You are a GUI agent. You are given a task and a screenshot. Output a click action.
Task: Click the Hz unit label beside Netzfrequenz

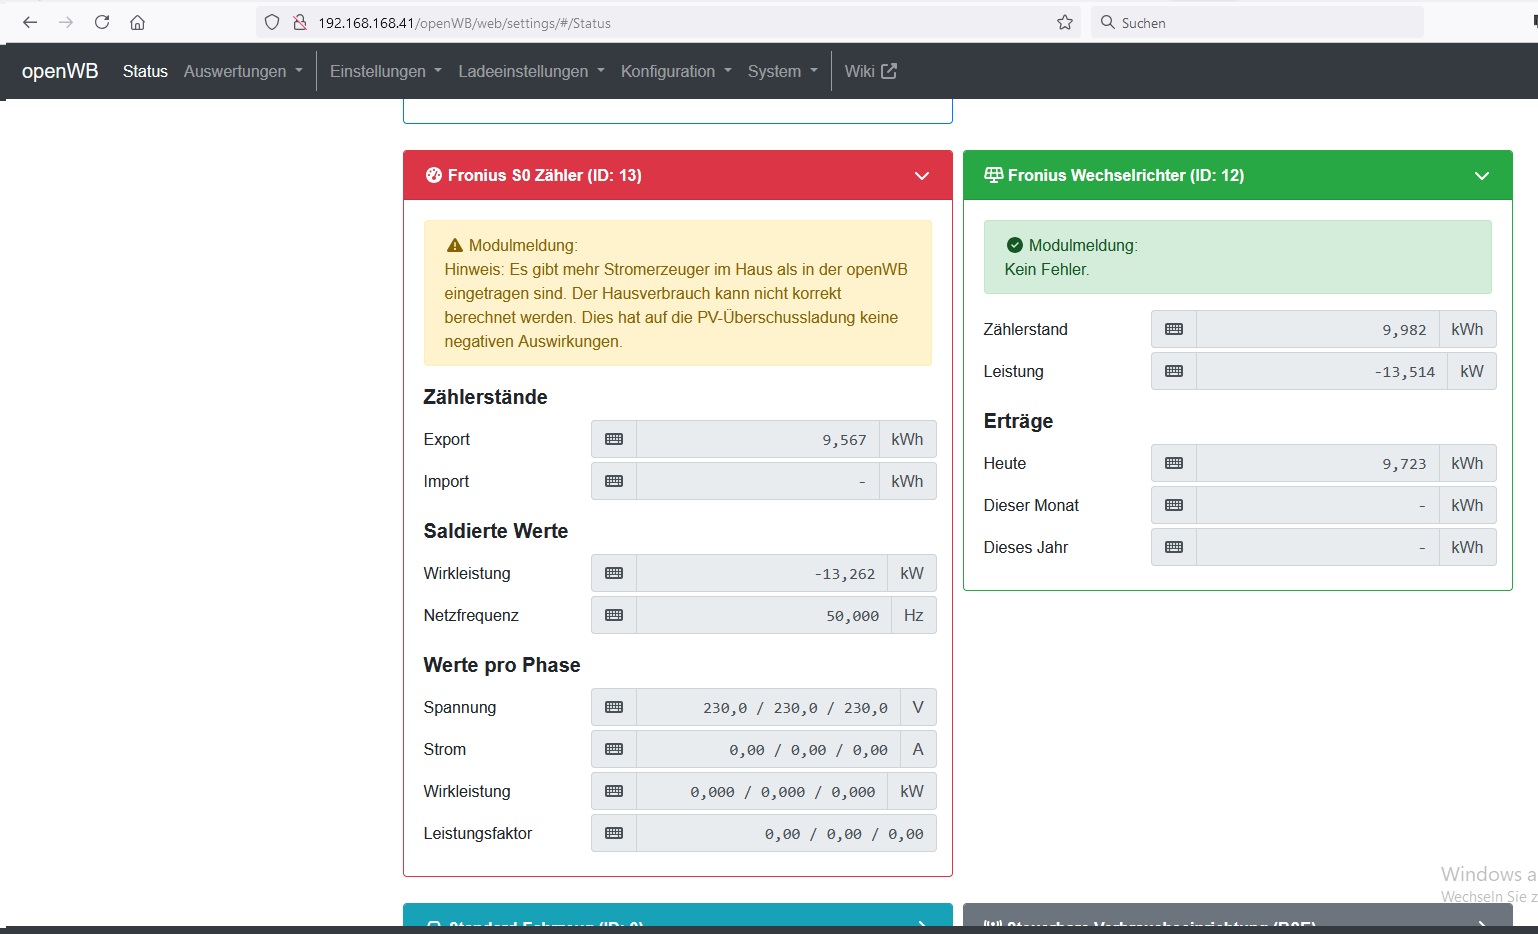click(913, 615)
